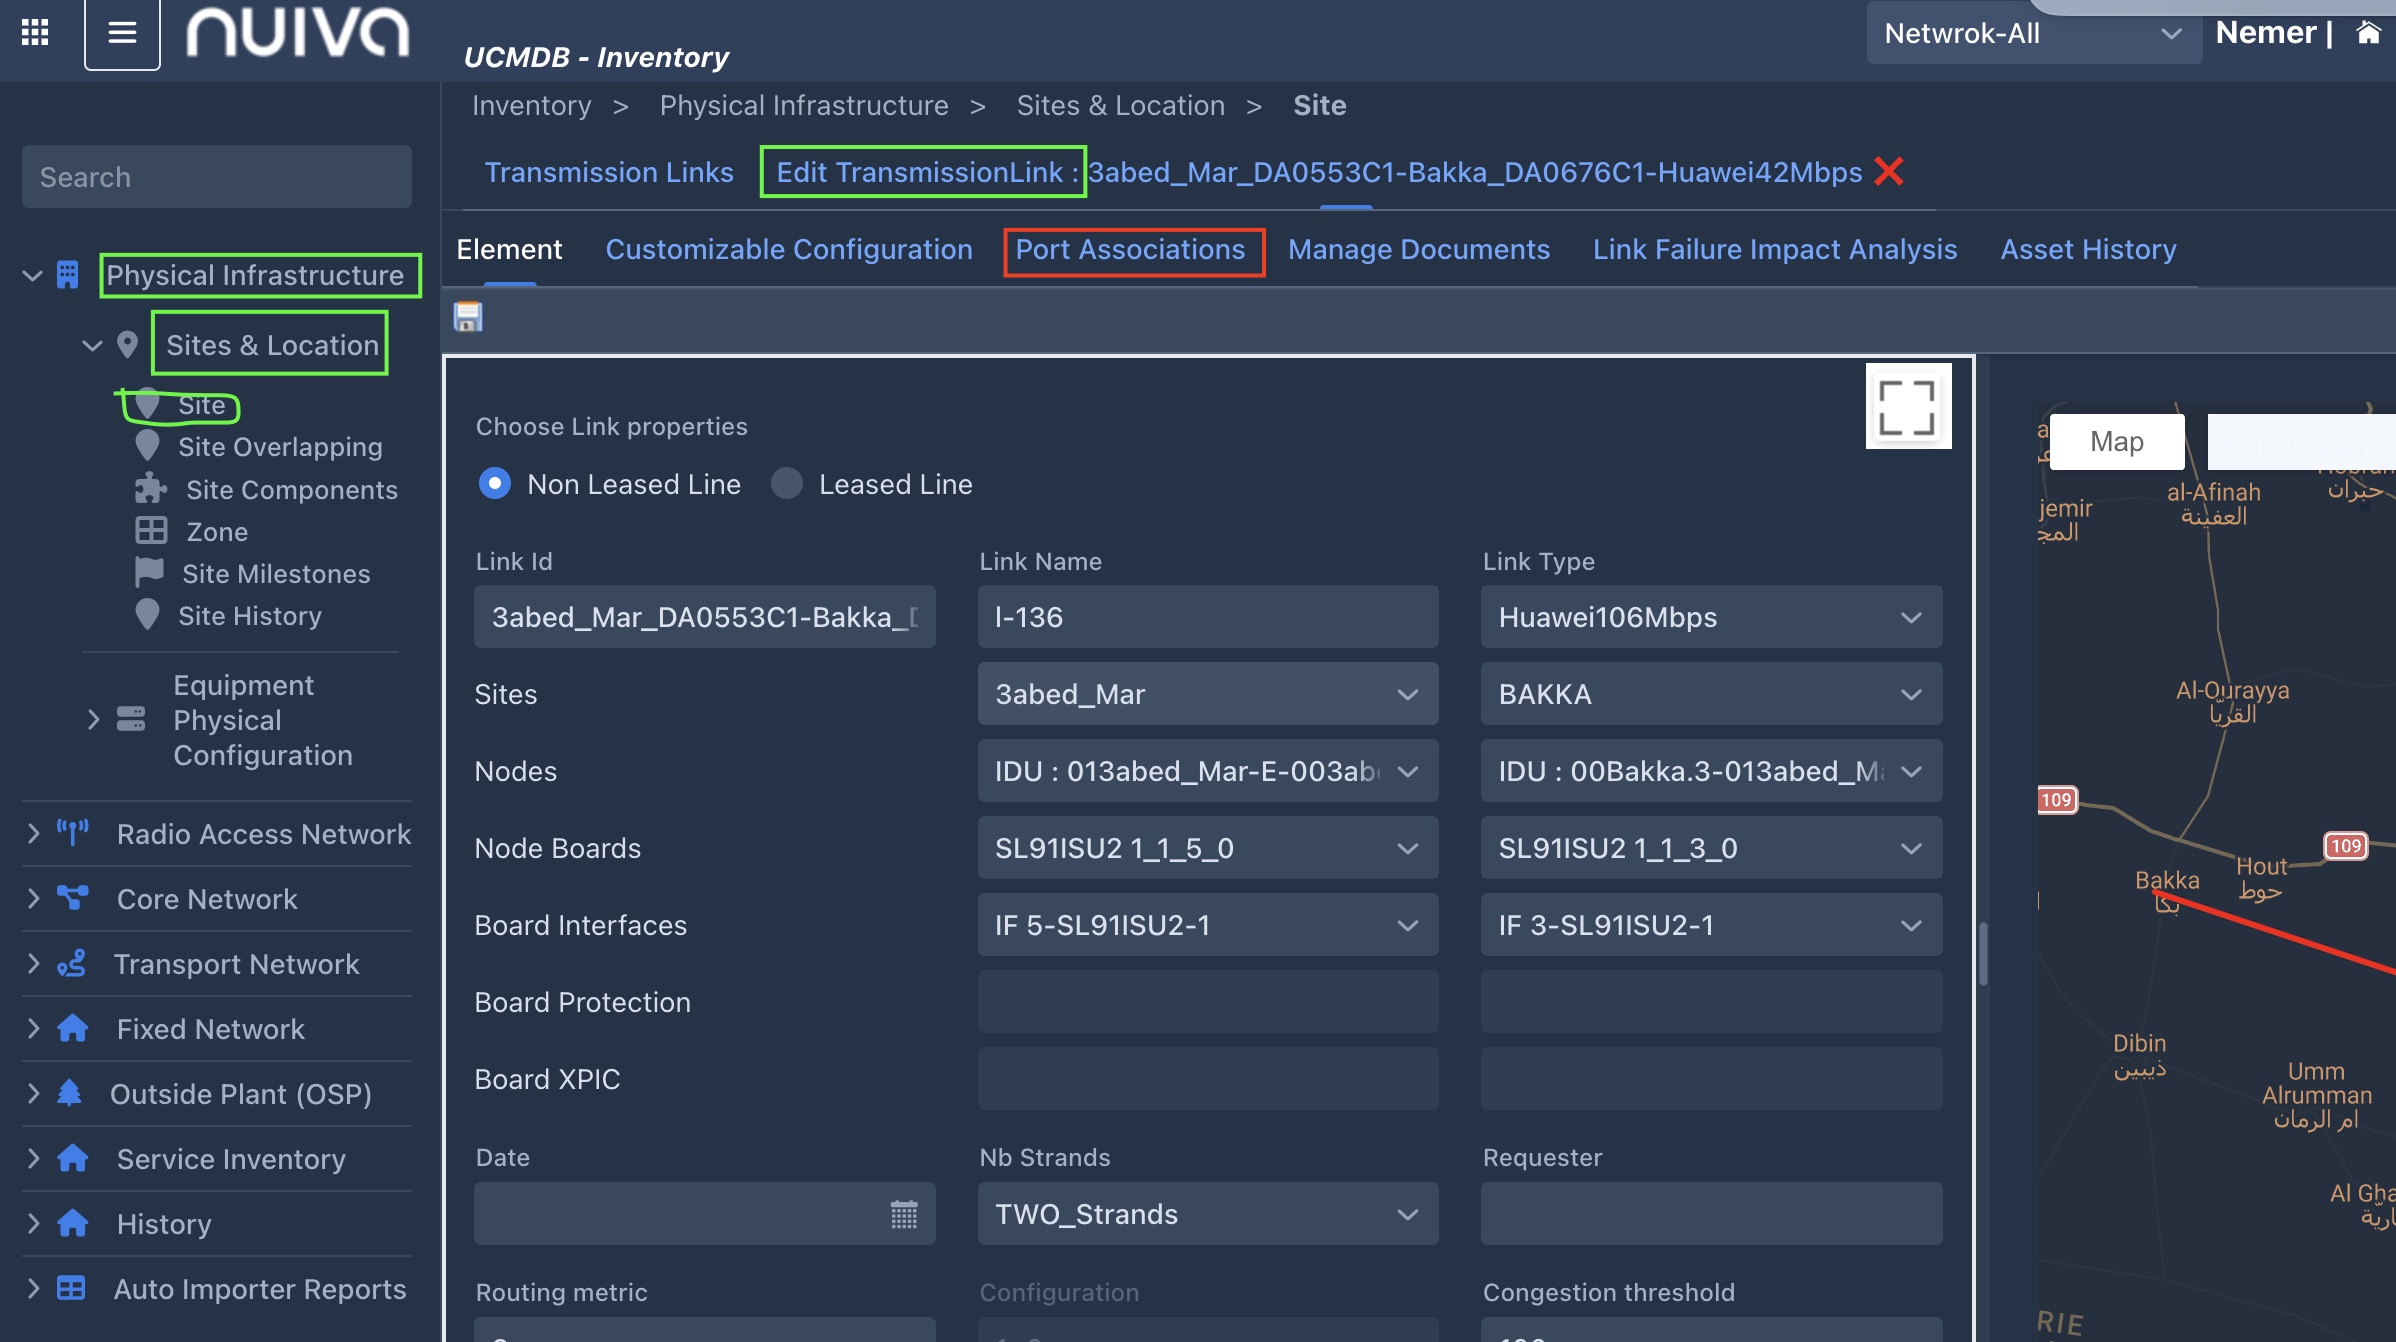Expand map with fullscreen icon

(1907, 407)
